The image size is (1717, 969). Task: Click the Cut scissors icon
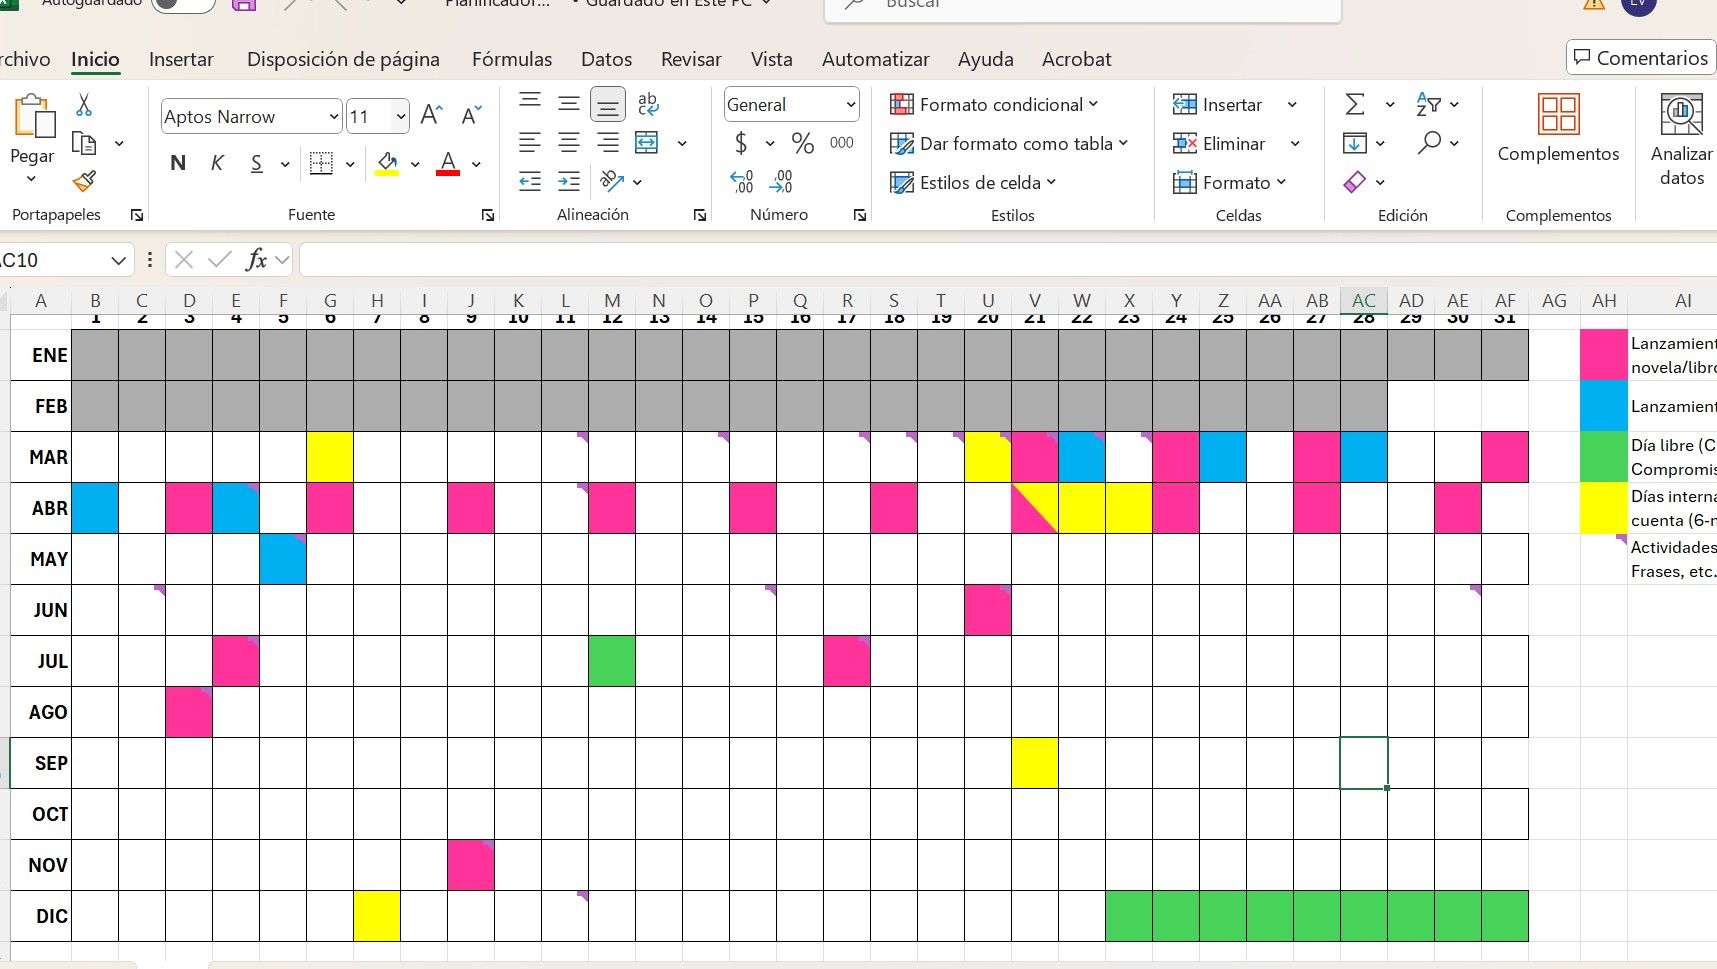[84, 105]
